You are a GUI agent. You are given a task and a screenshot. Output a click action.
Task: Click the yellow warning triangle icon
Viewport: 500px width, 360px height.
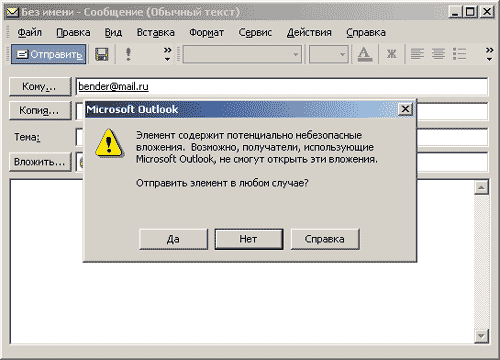(x=109, y=143)
